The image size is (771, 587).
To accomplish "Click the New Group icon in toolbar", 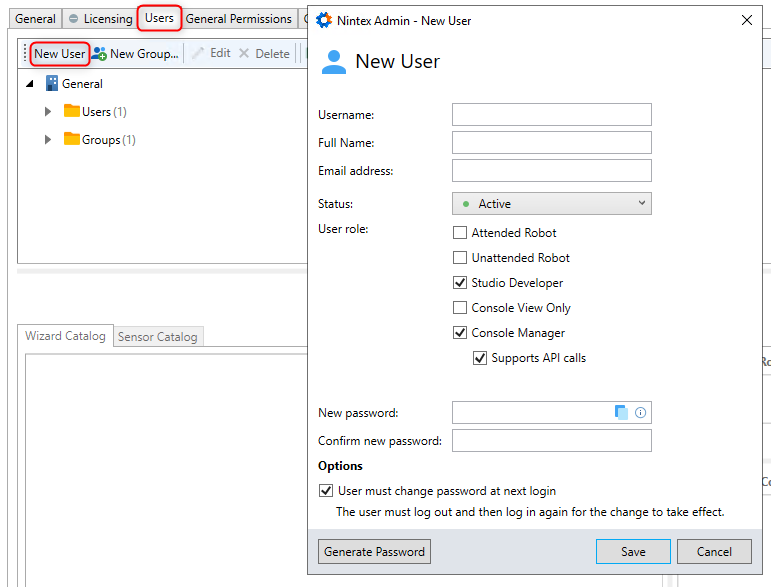I will pos(99,54).
